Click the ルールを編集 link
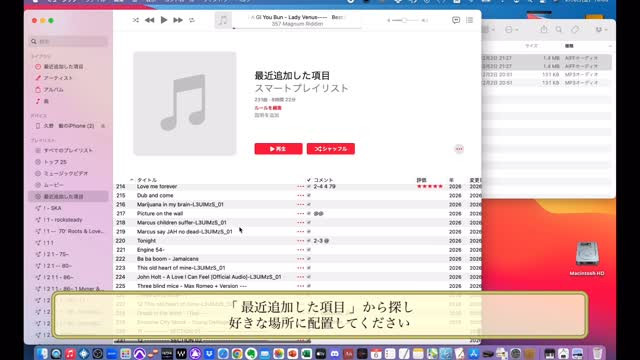This screenshot has width=640, height=360. coord(268,108)
